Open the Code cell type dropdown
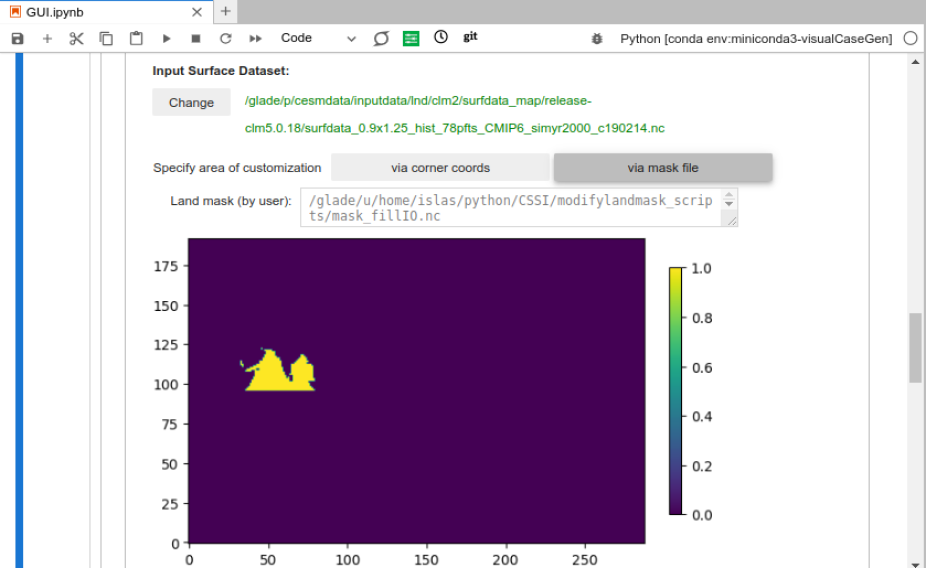The width and height of the screenshot is (926, 568). [318, 38]
